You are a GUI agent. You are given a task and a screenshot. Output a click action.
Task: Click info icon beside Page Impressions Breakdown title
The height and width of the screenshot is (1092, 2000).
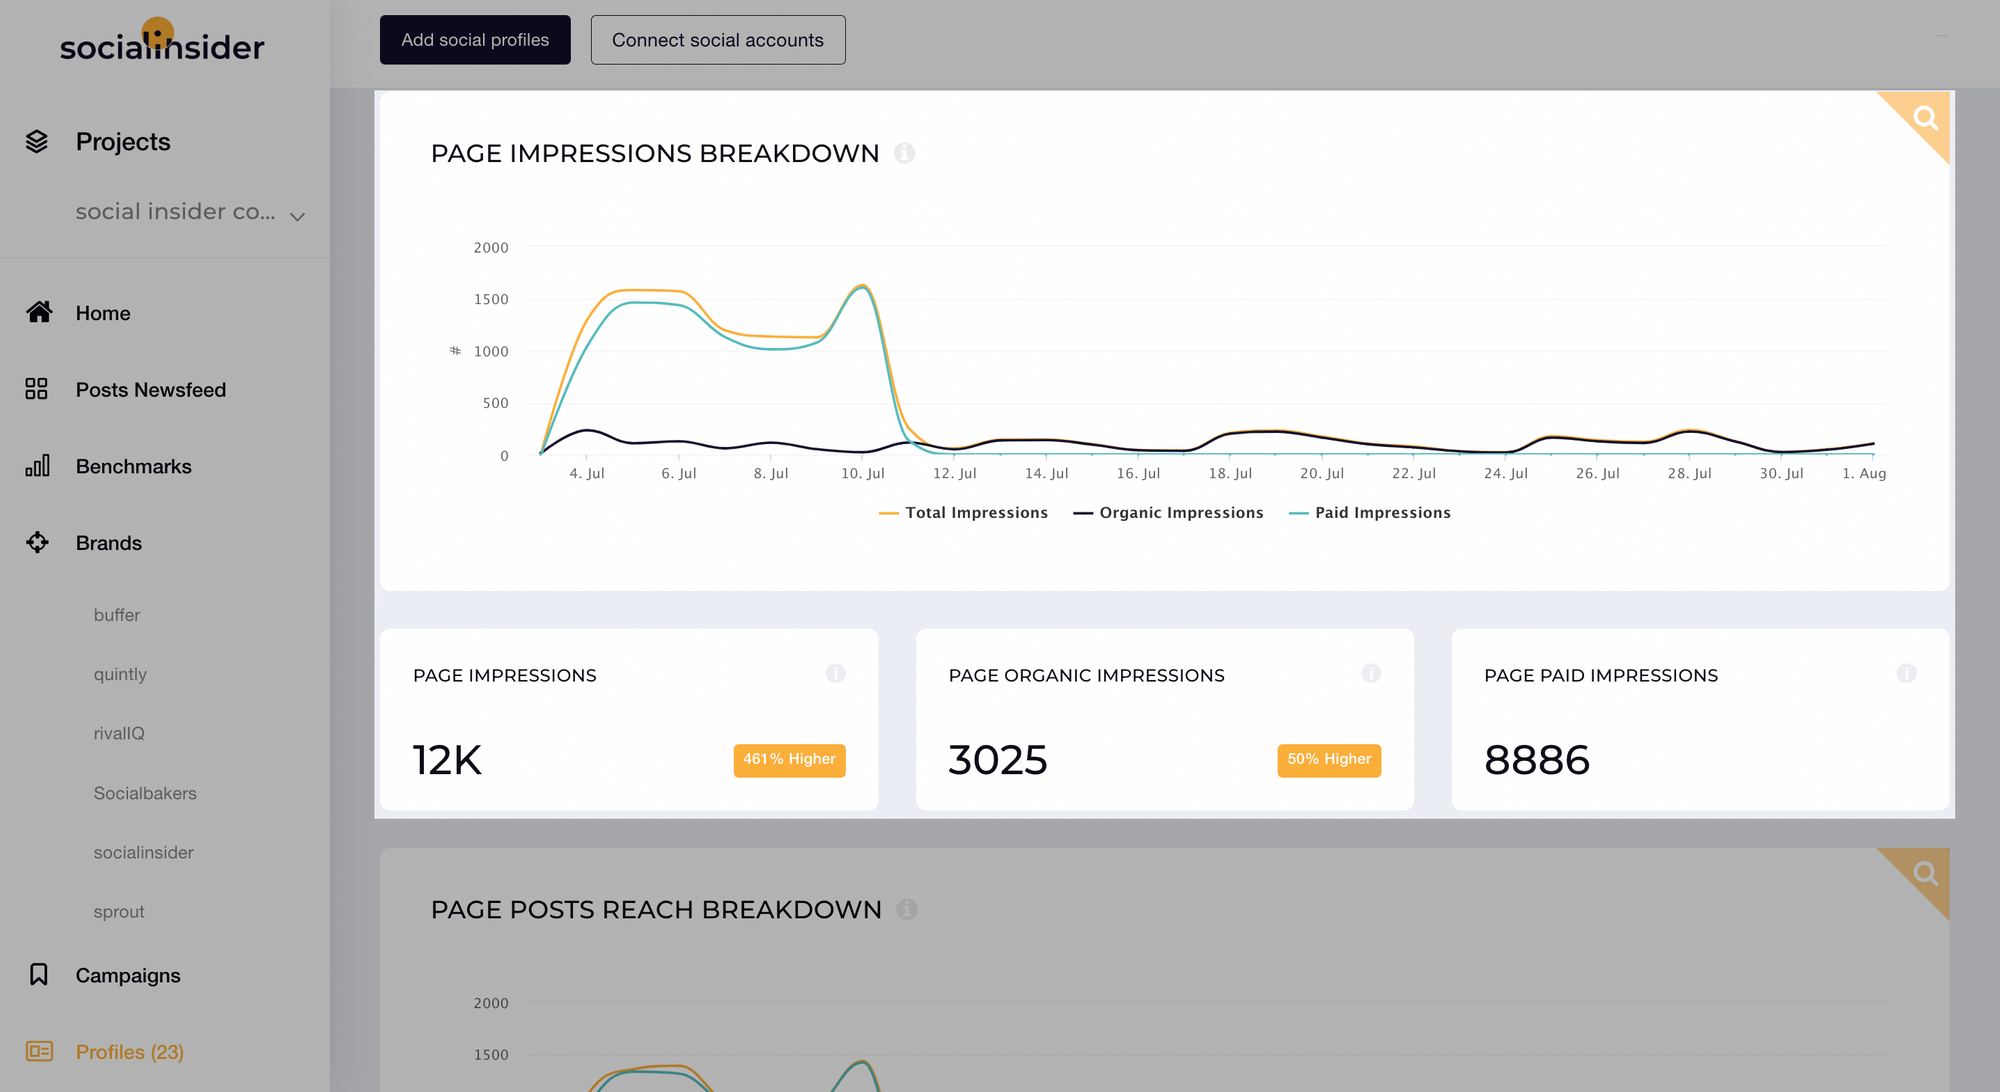[x=904, y=153]
